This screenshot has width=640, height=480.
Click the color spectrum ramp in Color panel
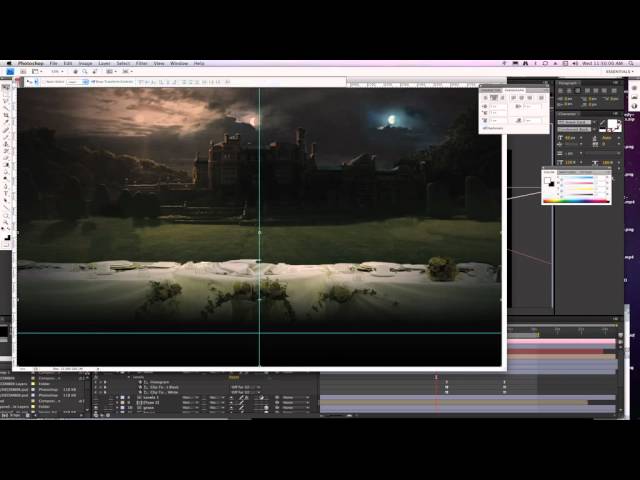coord(576,201)
